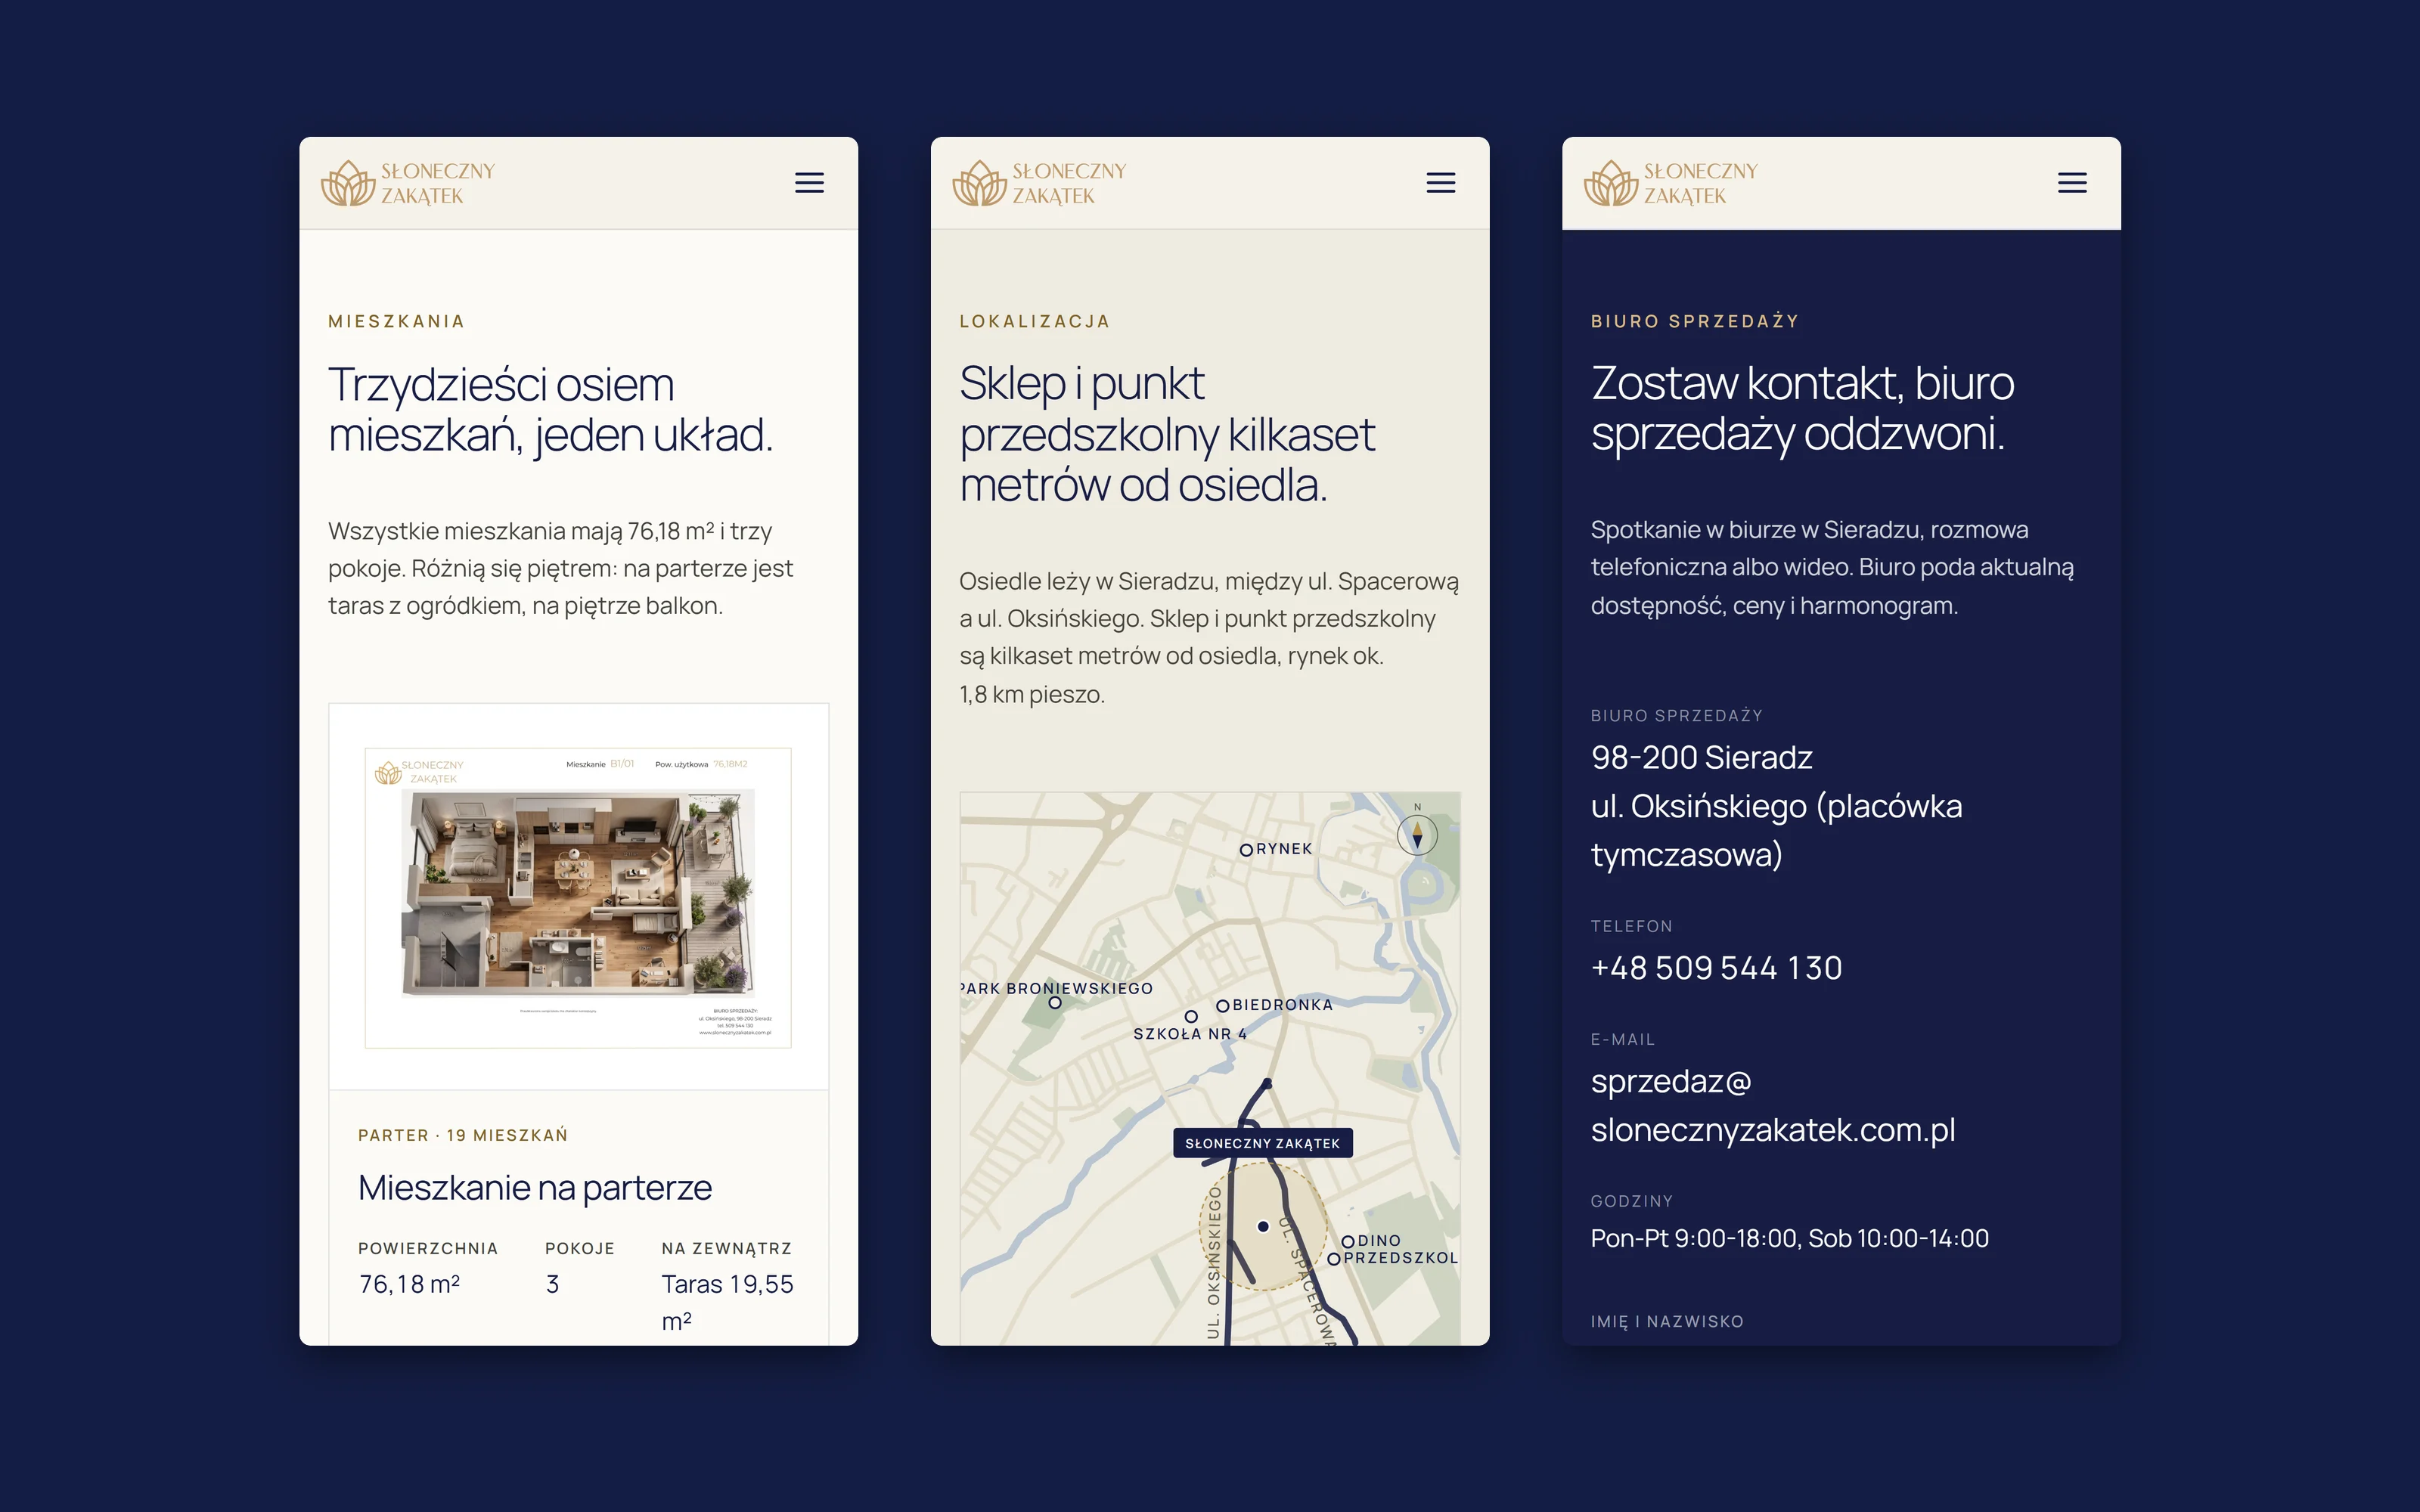
Task: Click the 98-200 Sieradz address text
Action: tap(1701, 757)
